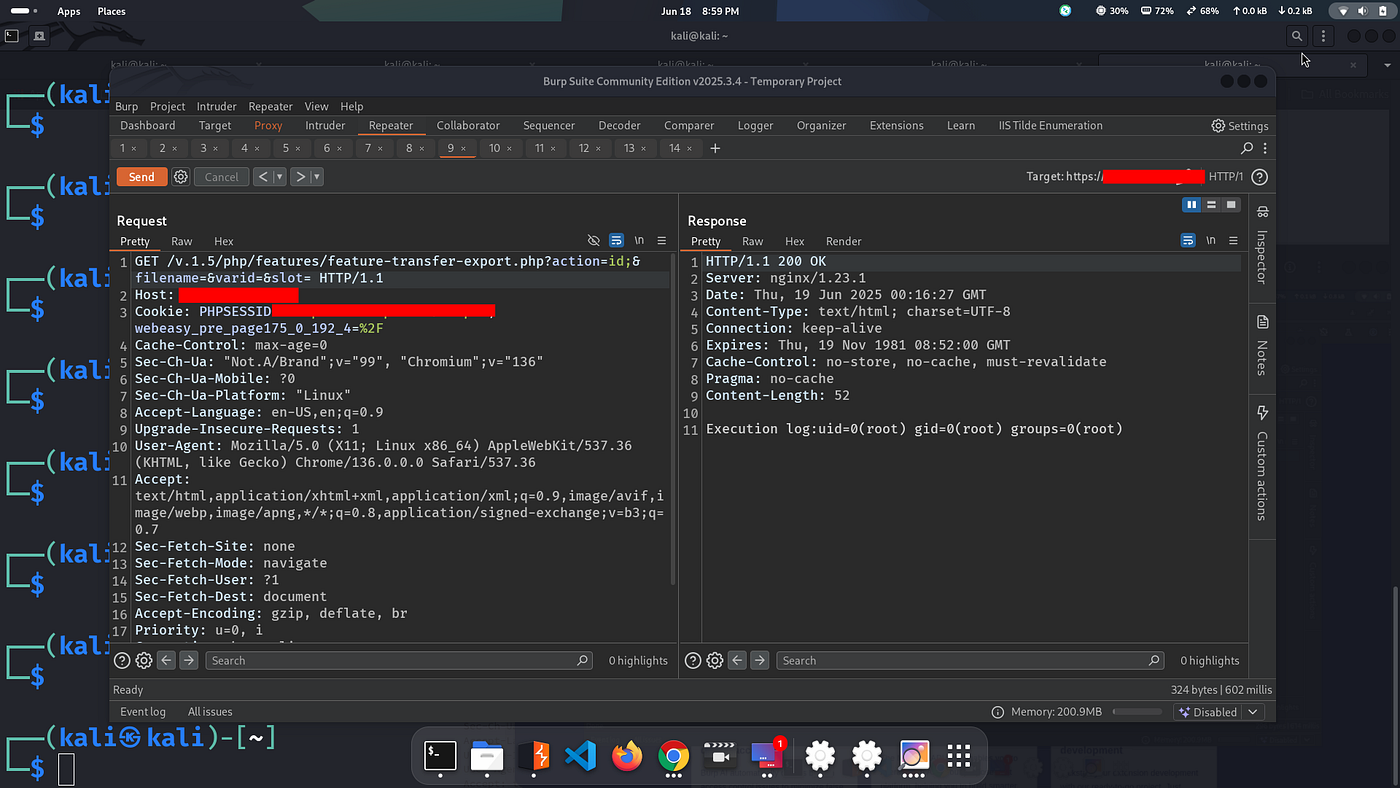Viewport: 1400px width, 788px height.
Task: Show applications grid in dock
Action: pyautogui.click(x=959, y=756)
